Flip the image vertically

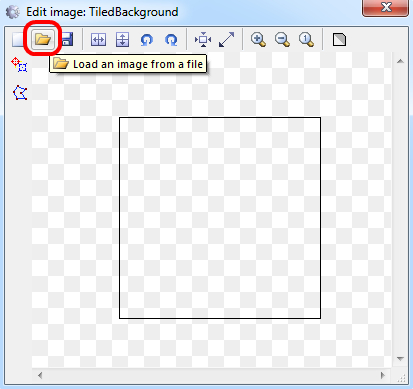point(123,40)
